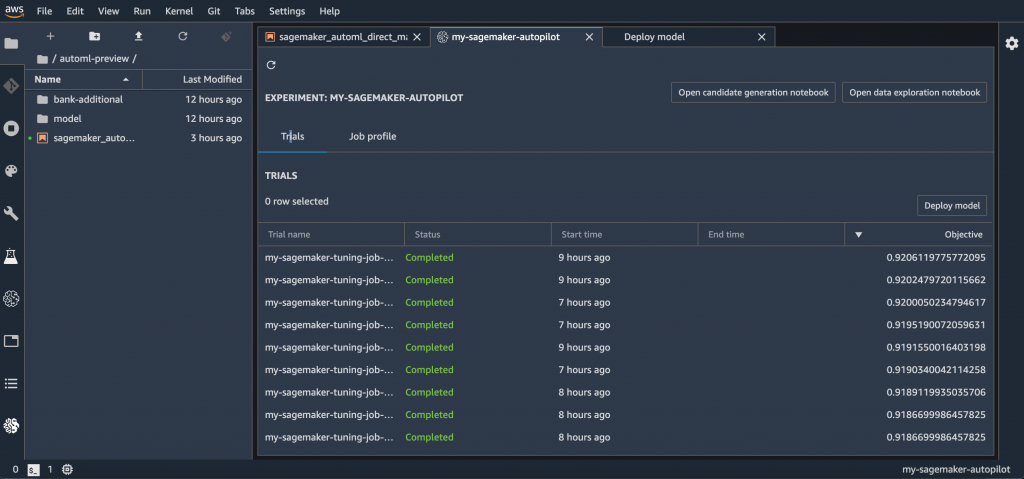Open the endpoints list sidebar icon
The image size is (1024, 479).
click(x=12, y=384)
